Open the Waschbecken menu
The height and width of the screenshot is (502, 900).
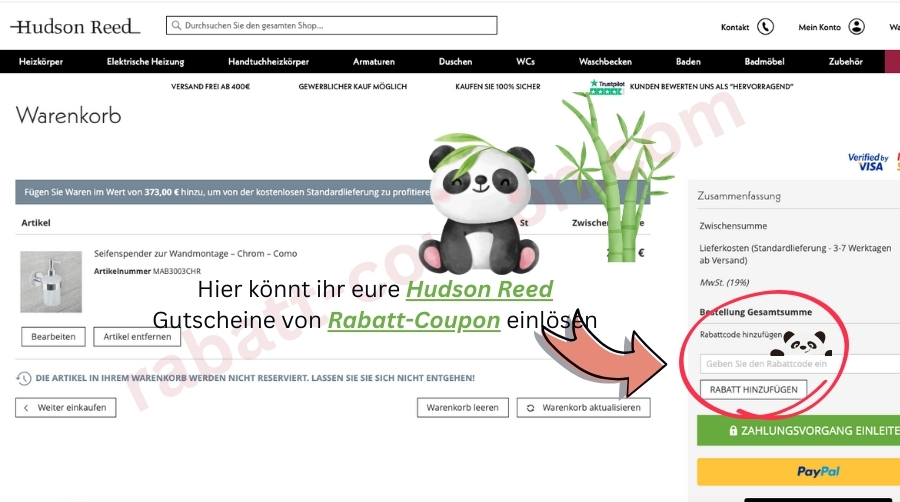tap(604, 62)
